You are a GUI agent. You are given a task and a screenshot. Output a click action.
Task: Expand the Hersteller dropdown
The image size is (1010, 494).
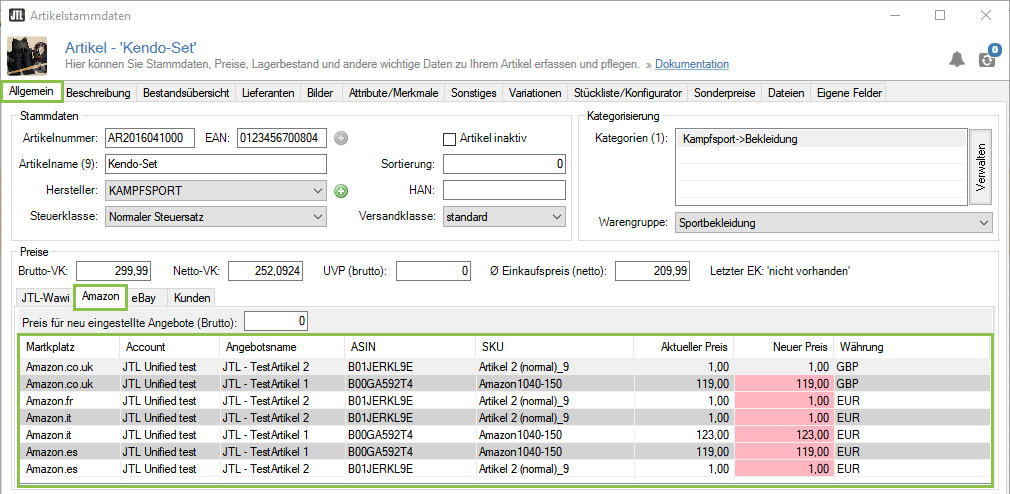coord(318,190)
